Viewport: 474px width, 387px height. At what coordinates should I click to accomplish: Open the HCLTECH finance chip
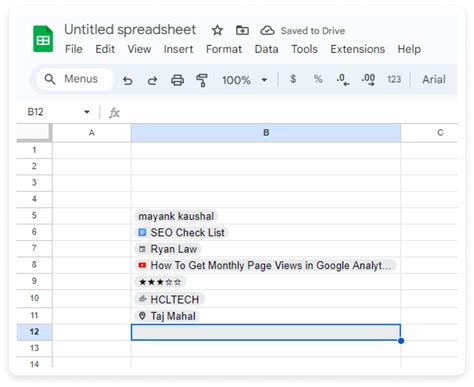tap(169, 299)
